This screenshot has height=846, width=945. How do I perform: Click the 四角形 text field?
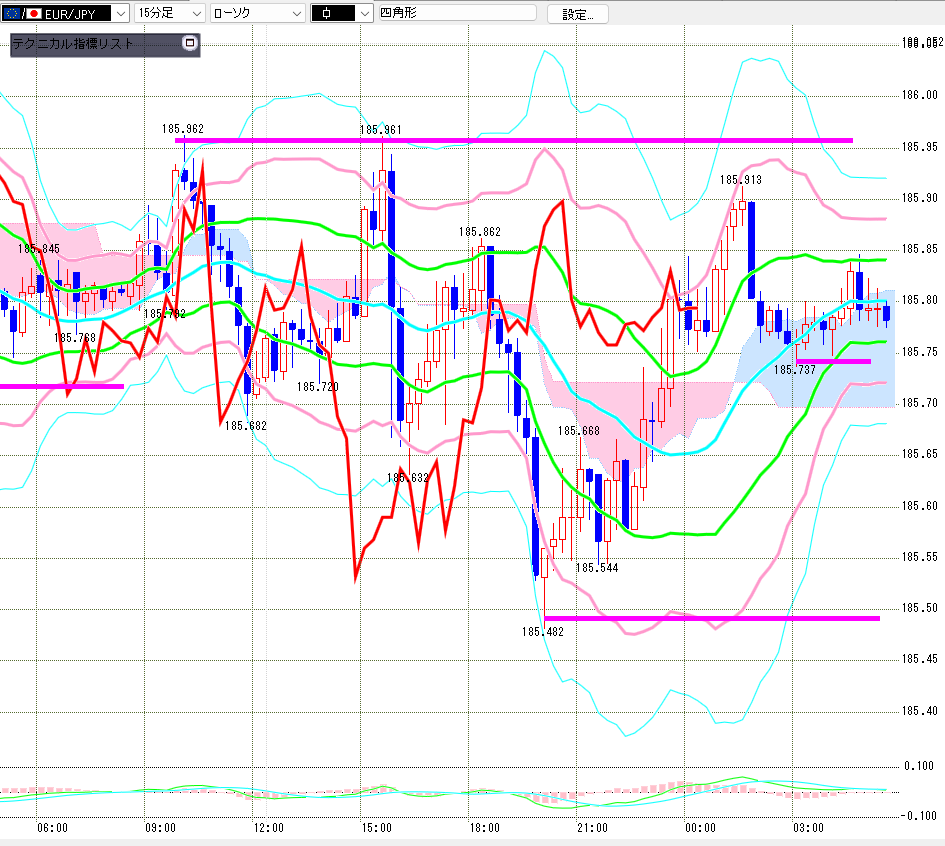click(x=457, y=13)
